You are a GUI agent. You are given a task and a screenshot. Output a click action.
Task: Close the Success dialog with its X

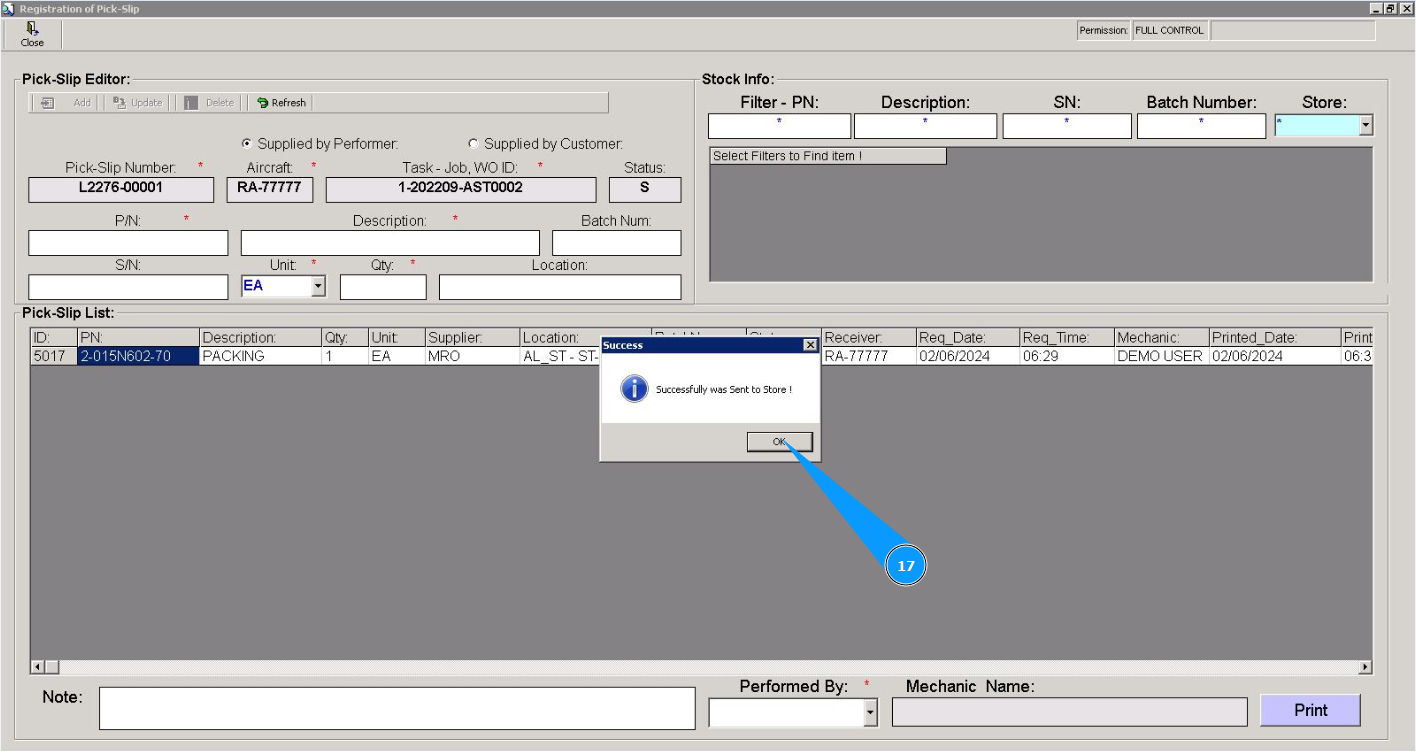click(810, 345)
